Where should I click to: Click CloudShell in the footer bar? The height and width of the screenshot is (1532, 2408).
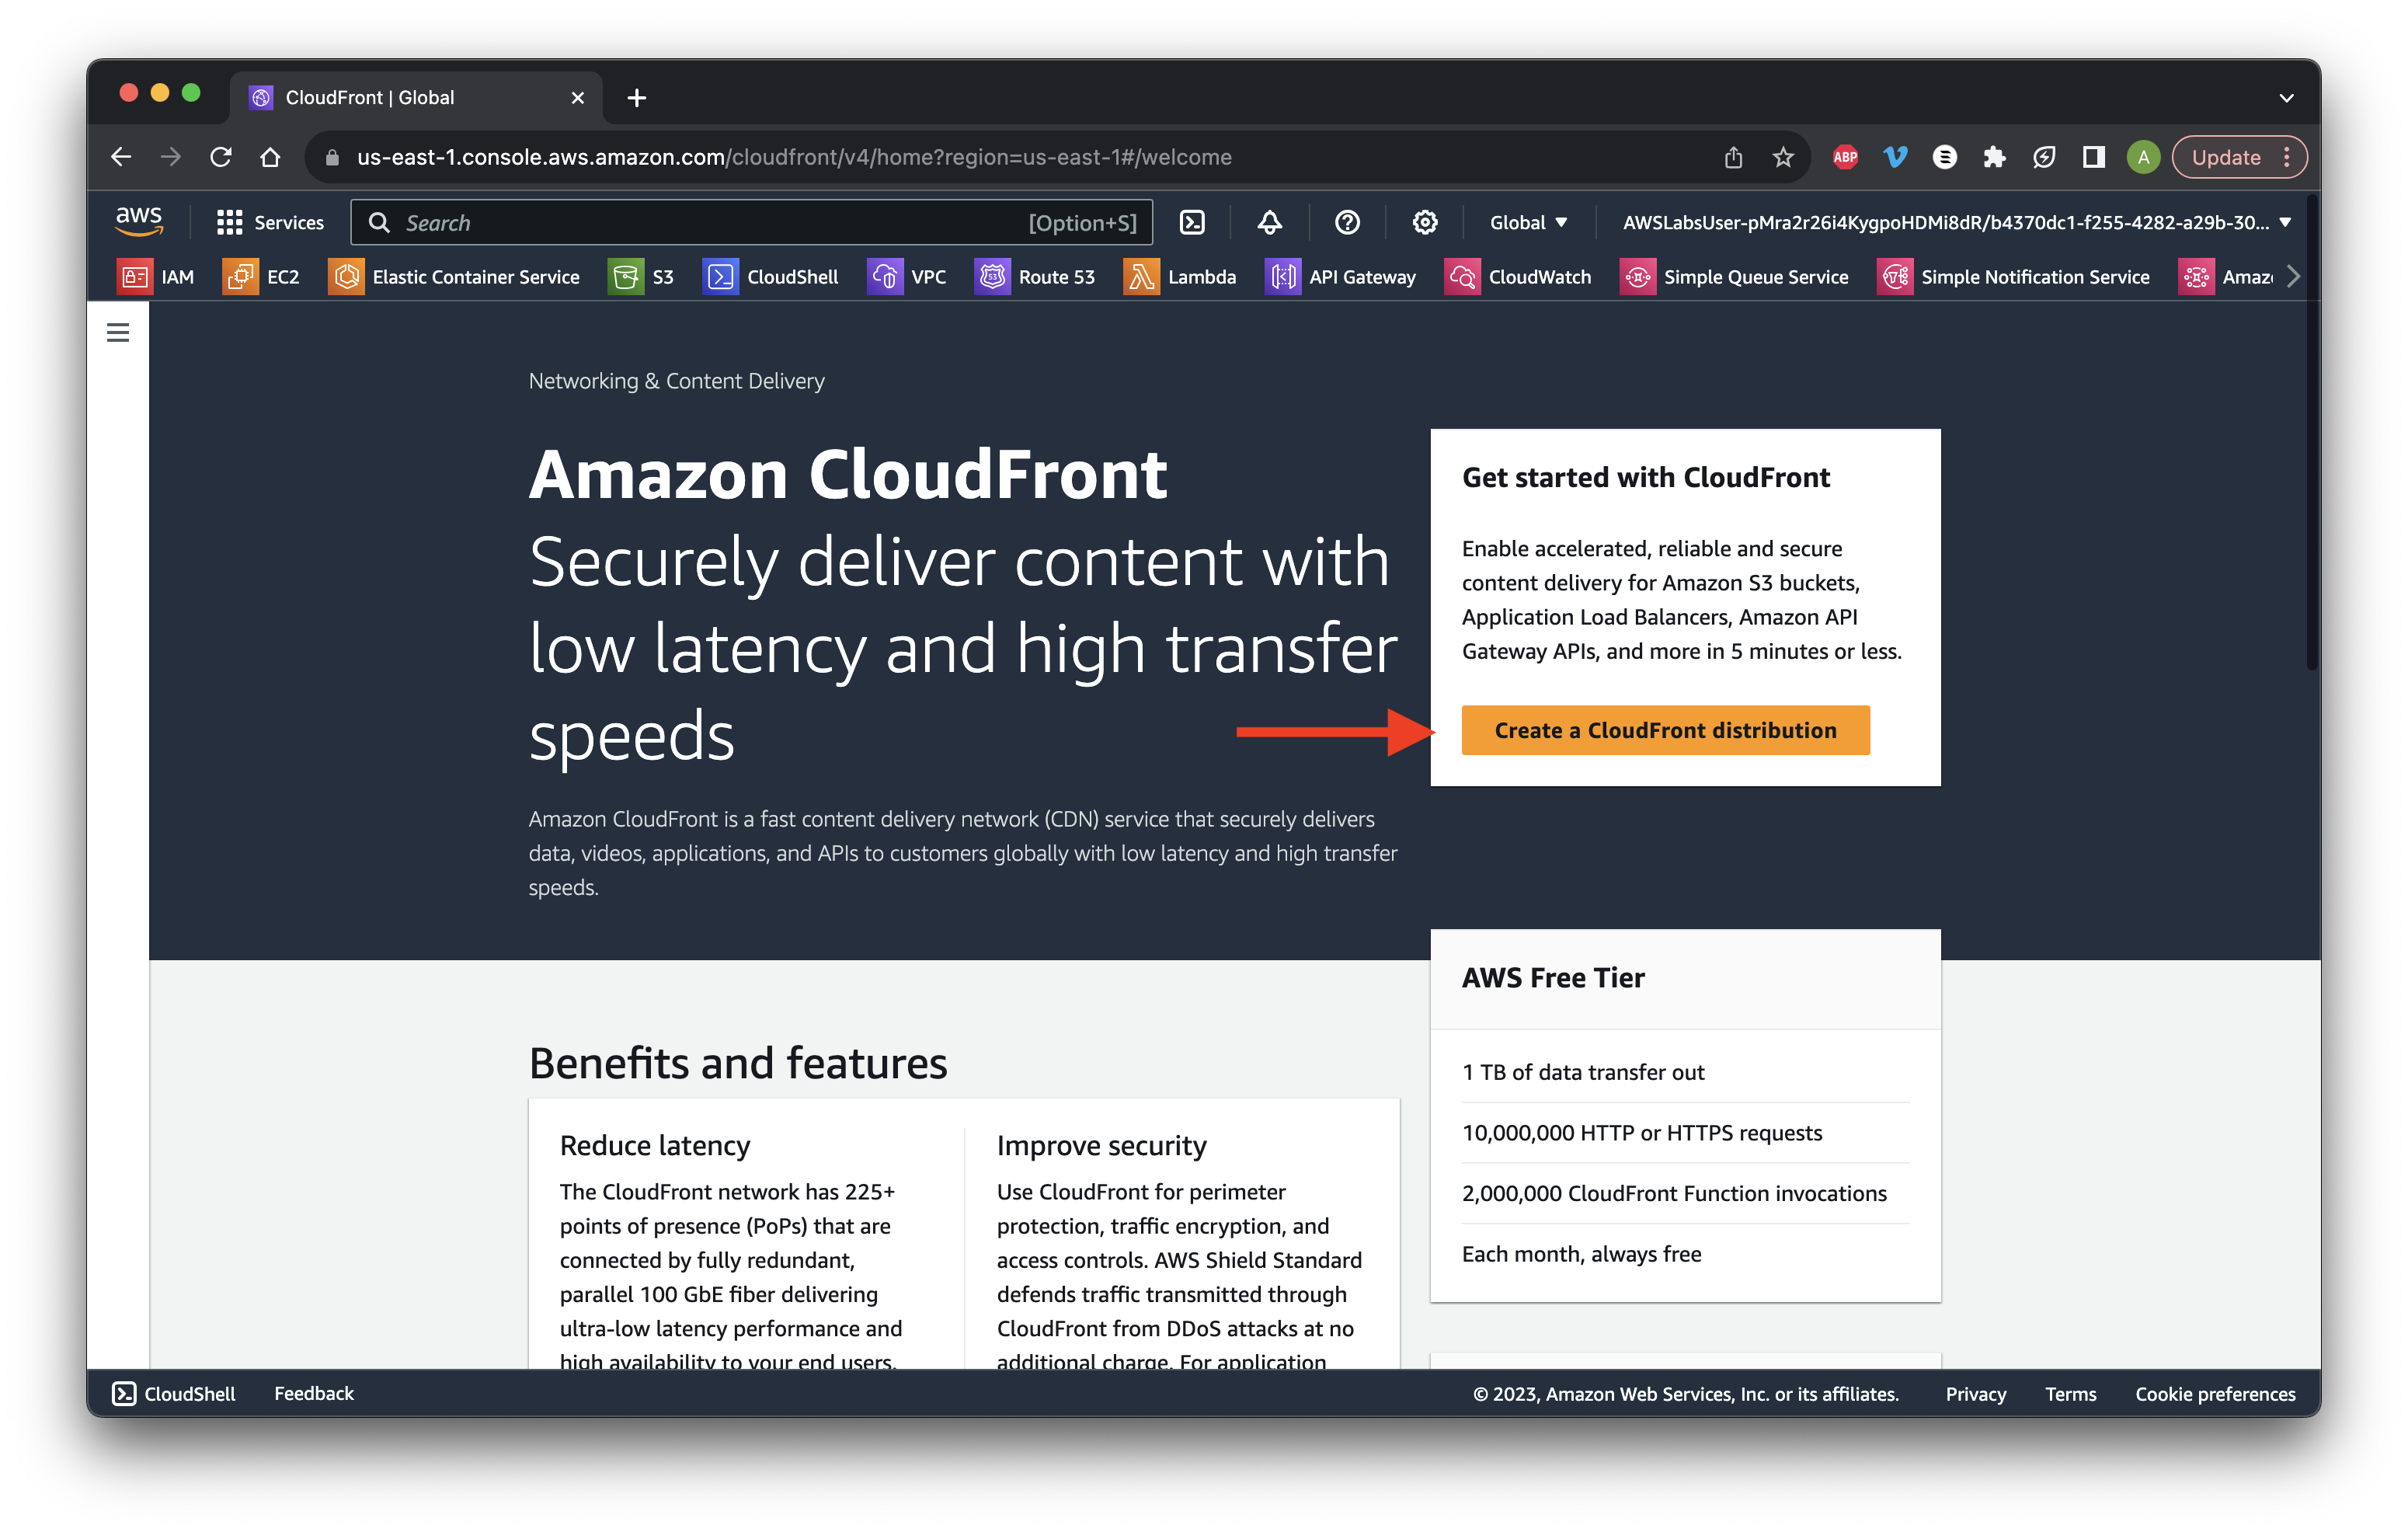coord(174,1393)
